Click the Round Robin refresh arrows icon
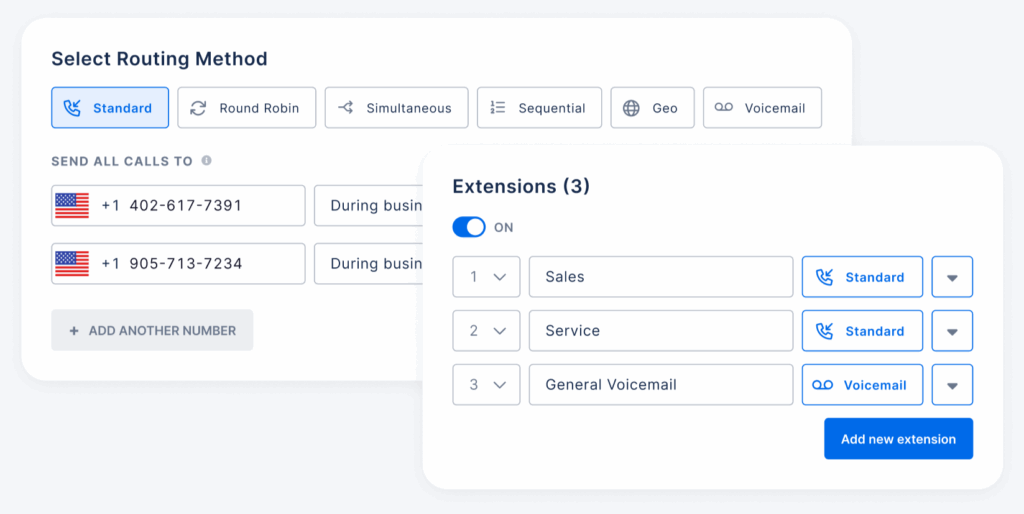Image resolution: width=1024 pixels, height=514 pixels. click(198, 108)
